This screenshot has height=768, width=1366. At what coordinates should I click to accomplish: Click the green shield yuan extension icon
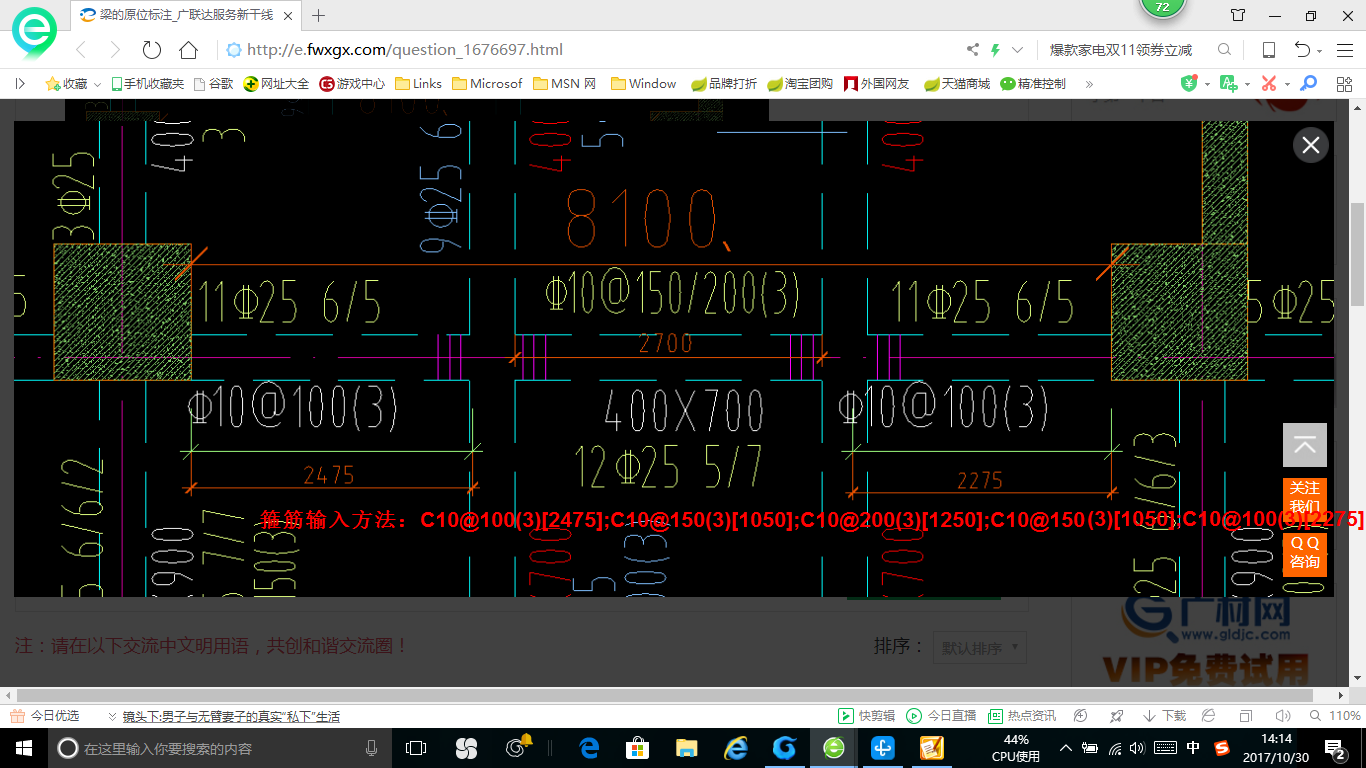pos(1189,84)
